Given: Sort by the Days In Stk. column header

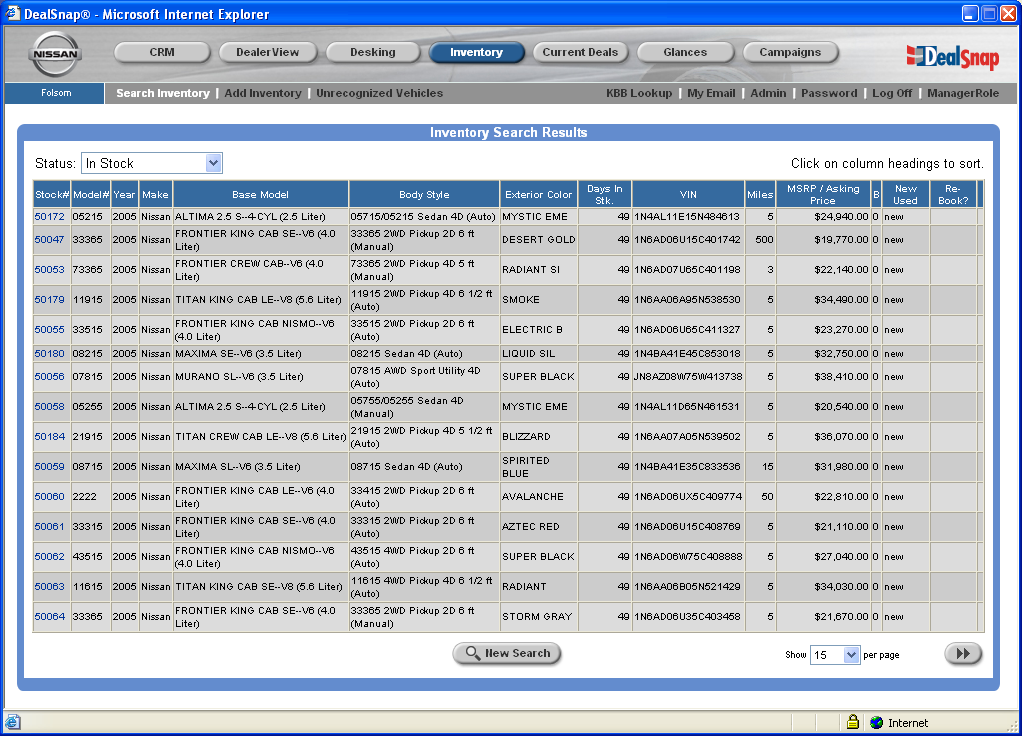Looking at the screenshot, I should (604, 195).
